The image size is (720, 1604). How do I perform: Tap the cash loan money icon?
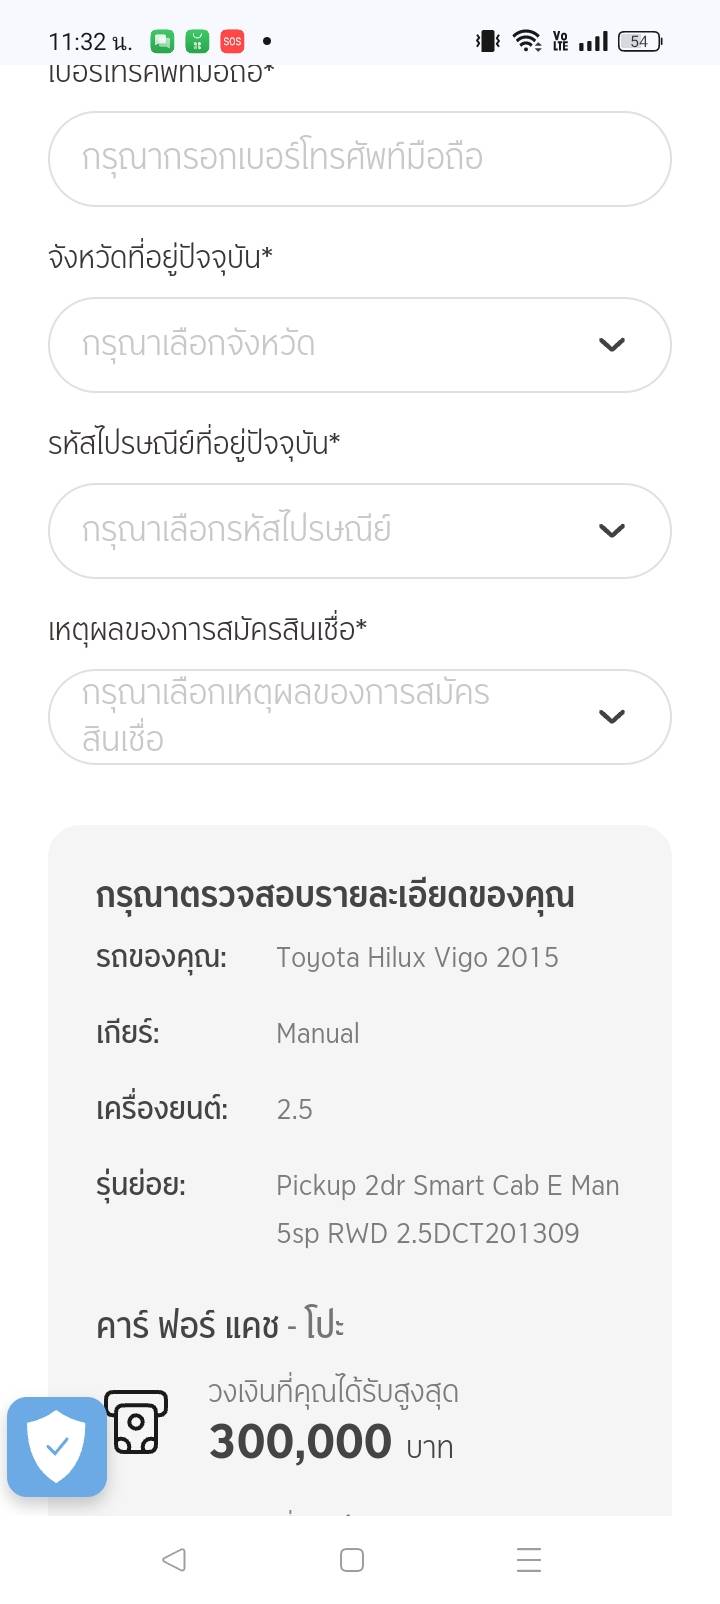(137, 1421)
